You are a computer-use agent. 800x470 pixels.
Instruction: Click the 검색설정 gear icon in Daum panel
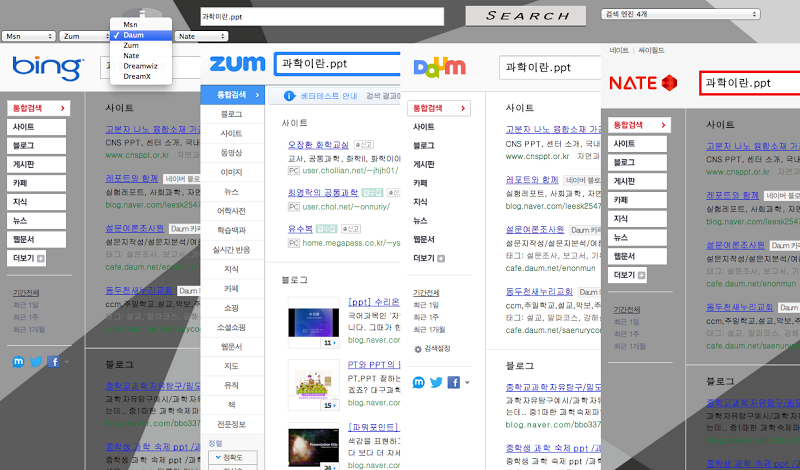pyautogui.click(x=419, y=348)
